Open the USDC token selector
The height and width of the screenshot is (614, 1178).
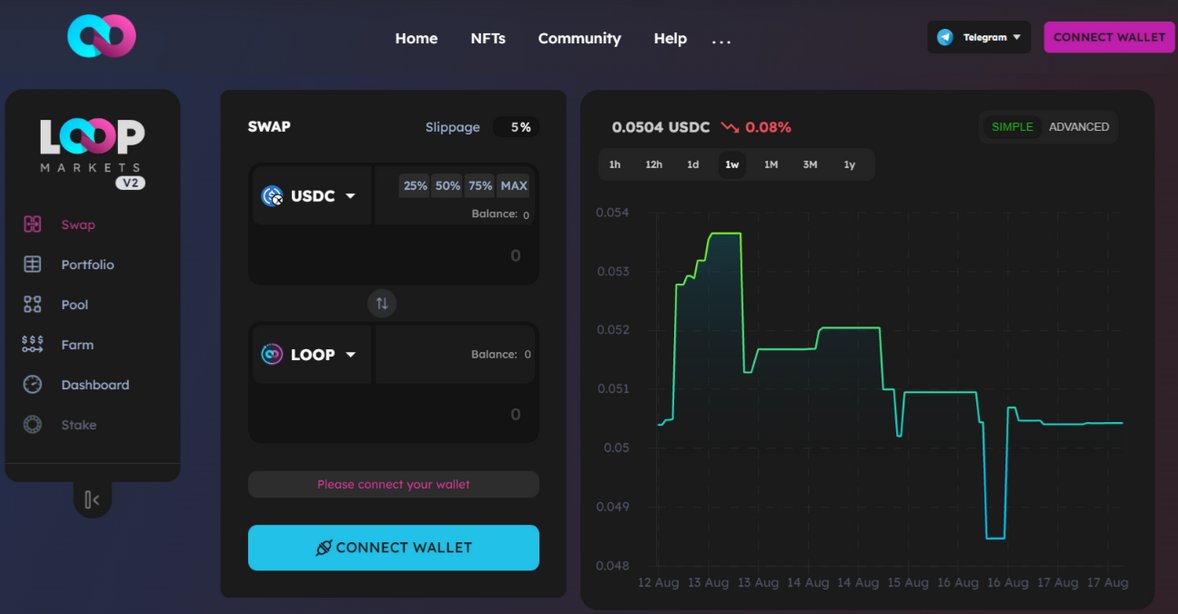click(x=310, y=195)
